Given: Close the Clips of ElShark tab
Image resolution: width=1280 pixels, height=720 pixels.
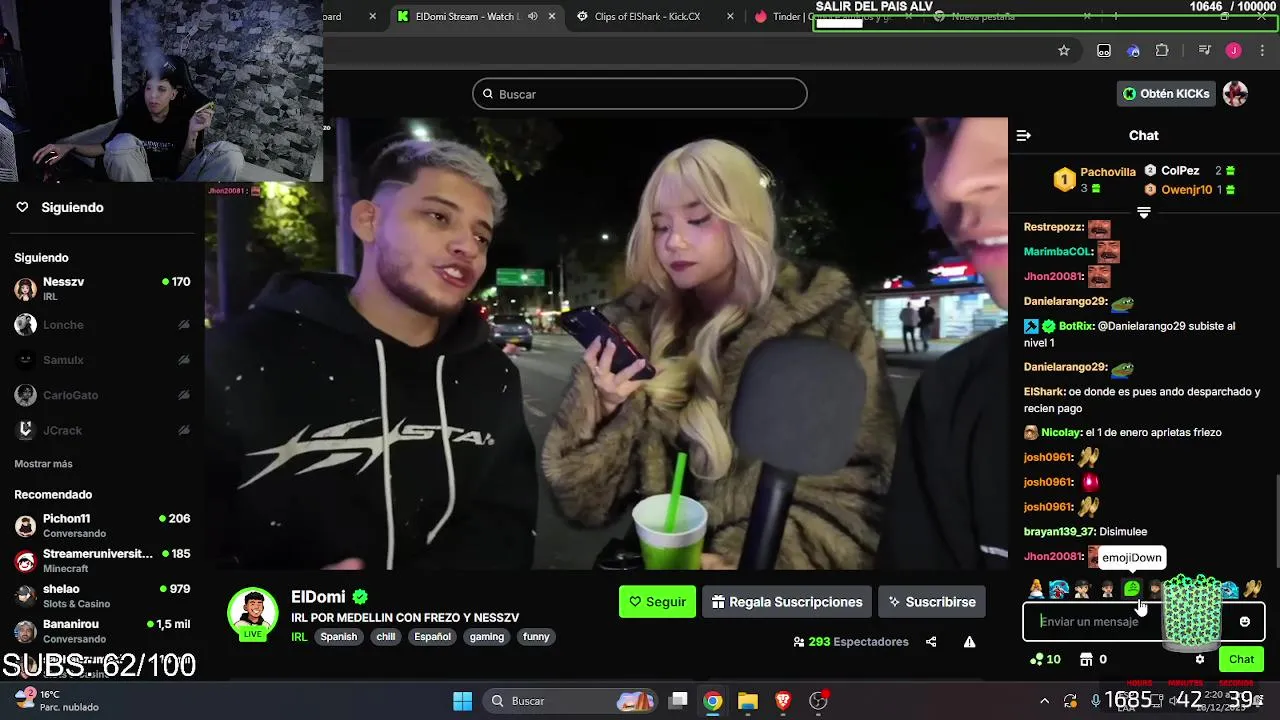Looking at the screenshot, I should point(730,17).
